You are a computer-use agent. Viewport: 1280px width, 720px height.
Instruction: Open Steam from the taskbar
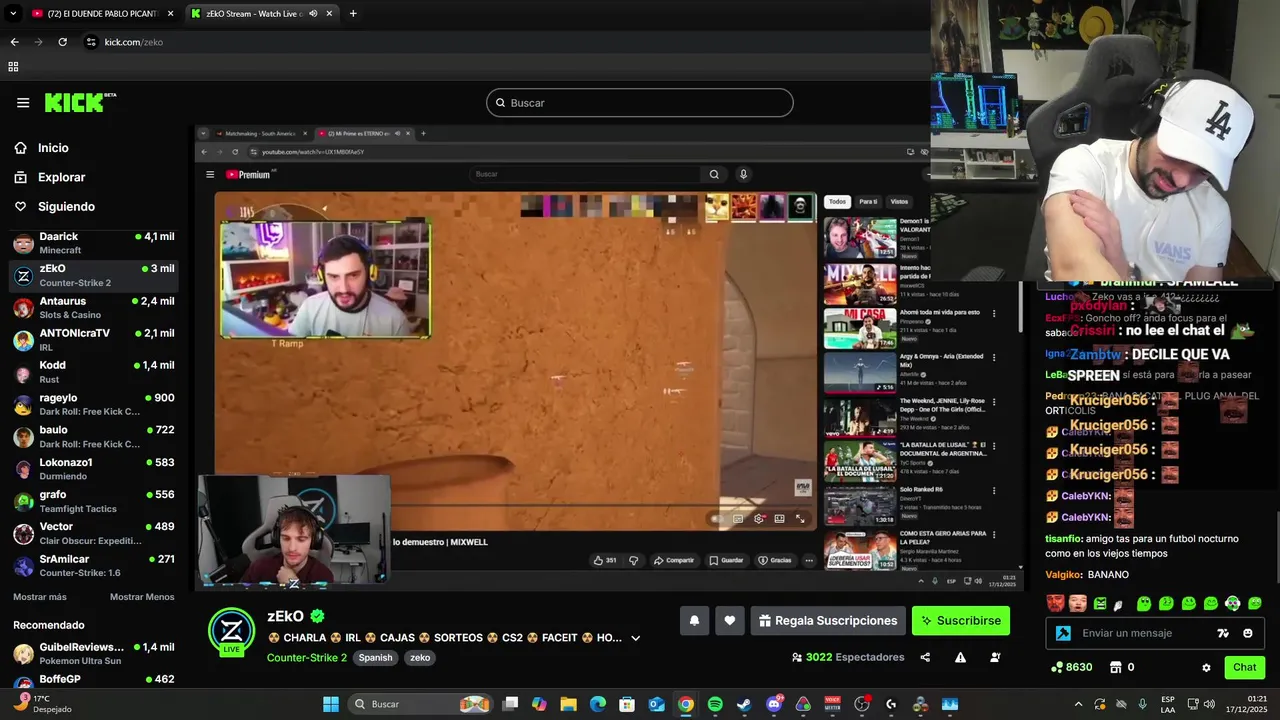744,704
